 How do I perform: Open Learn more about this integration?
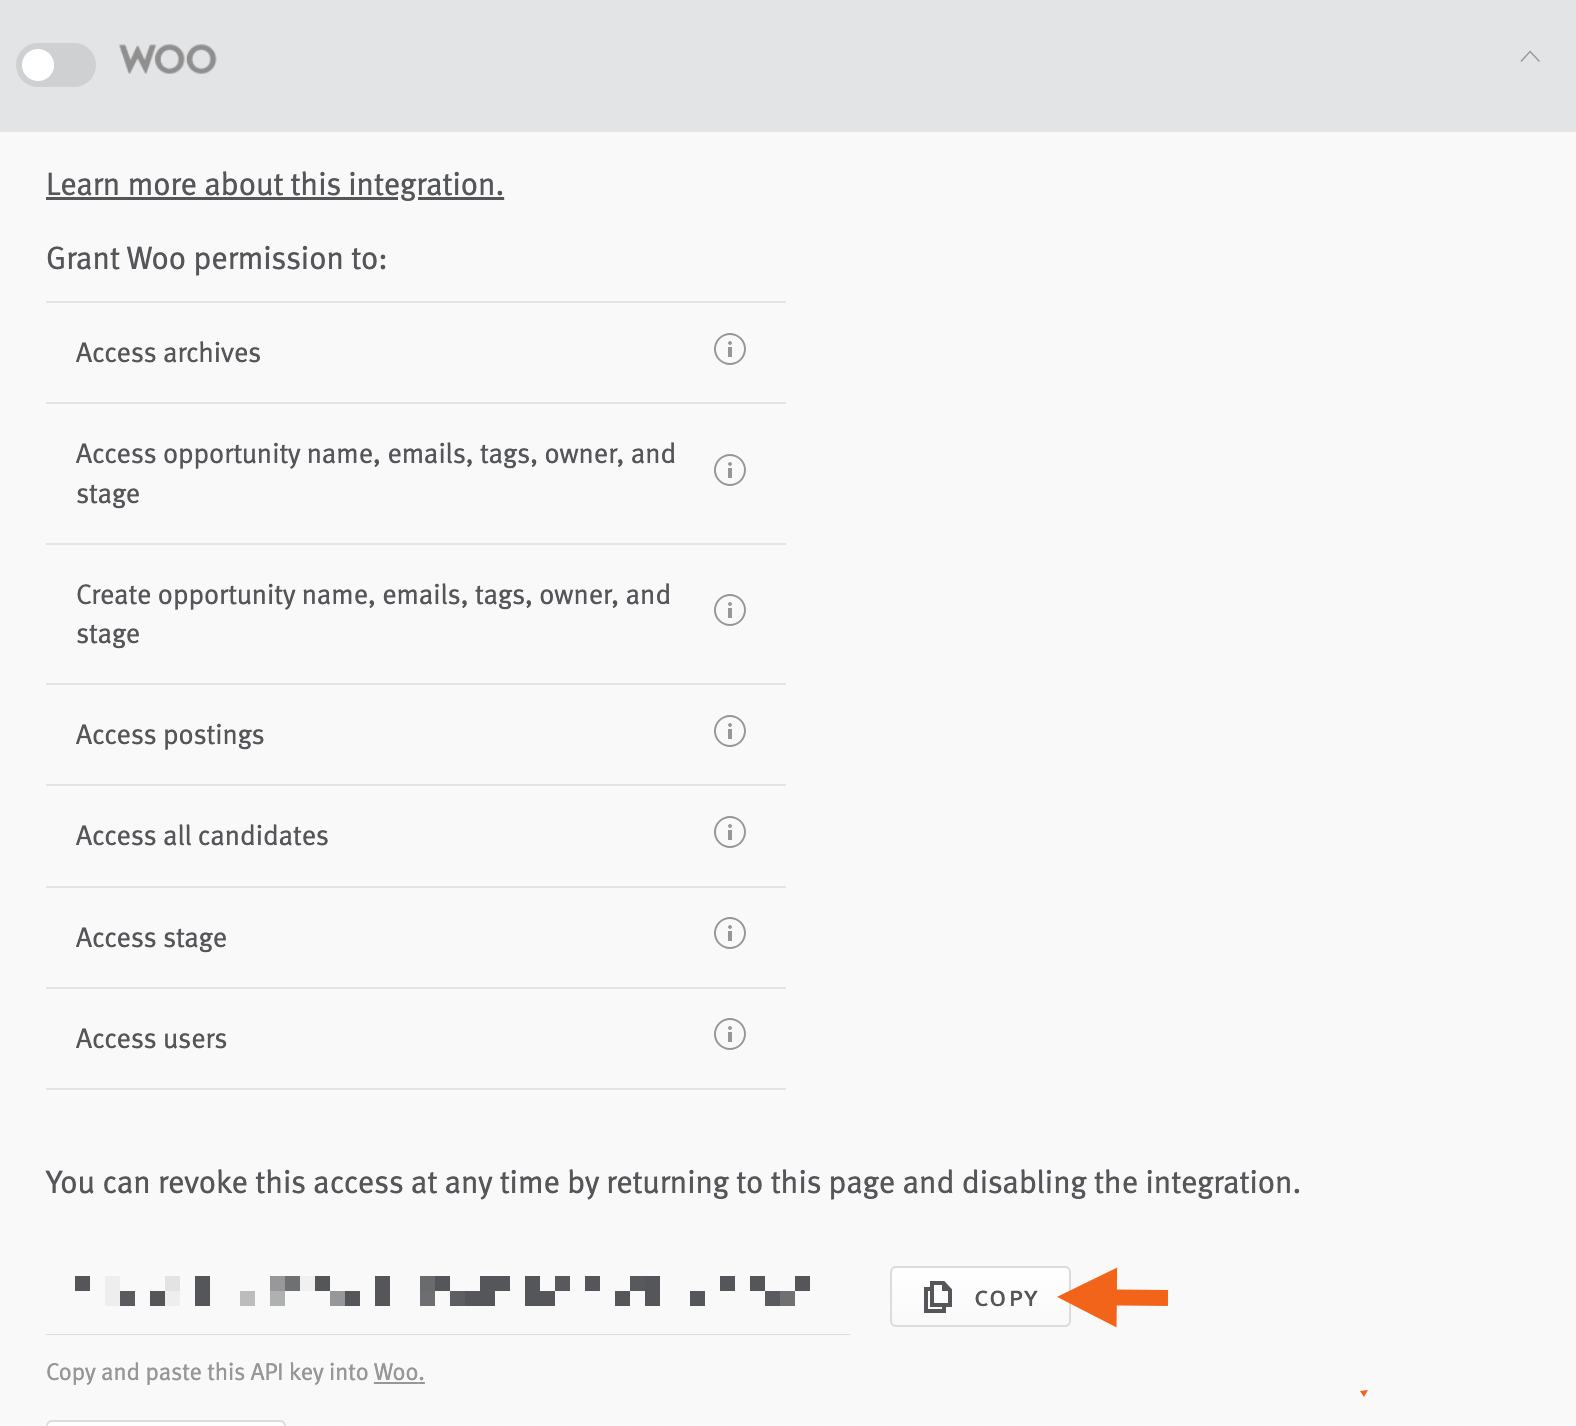pos(274,184)
